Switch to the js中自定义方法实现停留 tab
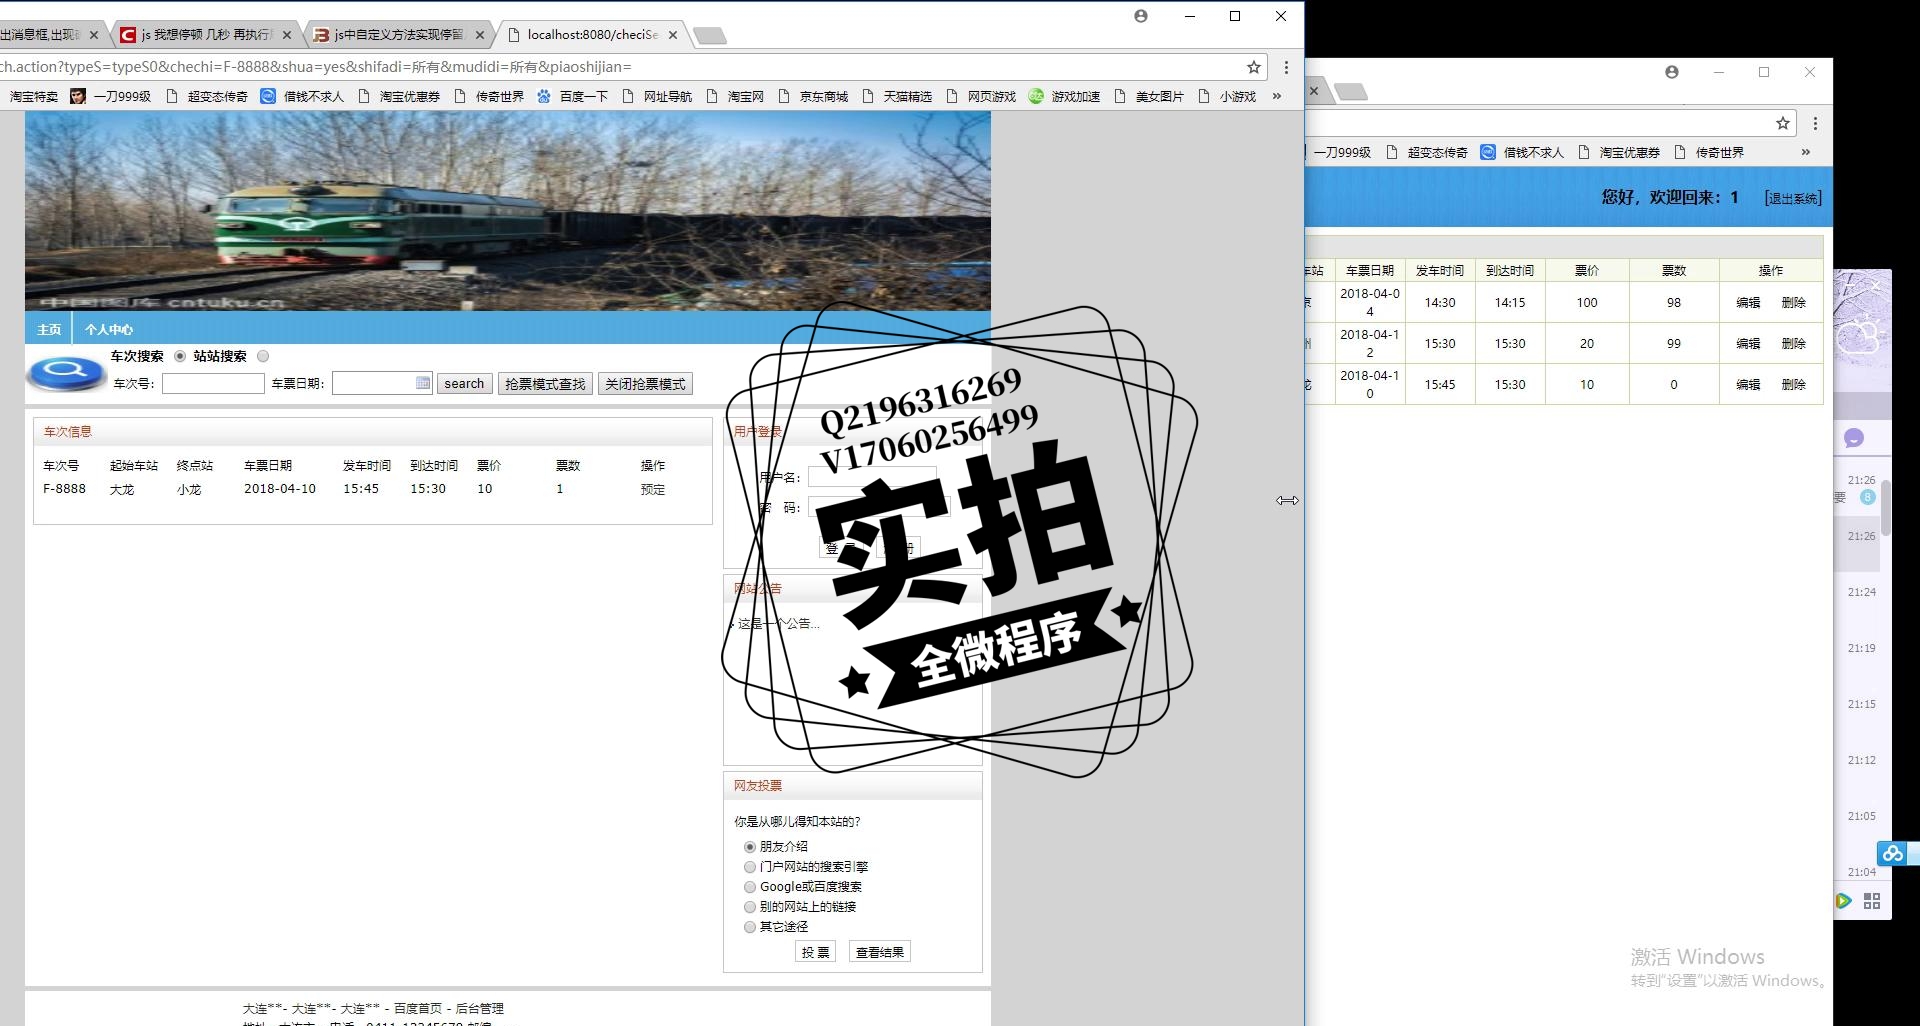The image size is (1920, 1026). [x=398, y=35]
